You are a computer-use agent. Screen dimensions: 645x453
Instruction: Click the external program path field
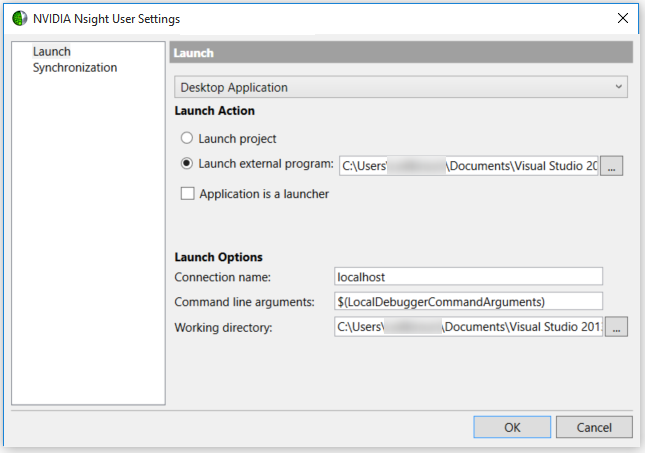coord(469,166)
